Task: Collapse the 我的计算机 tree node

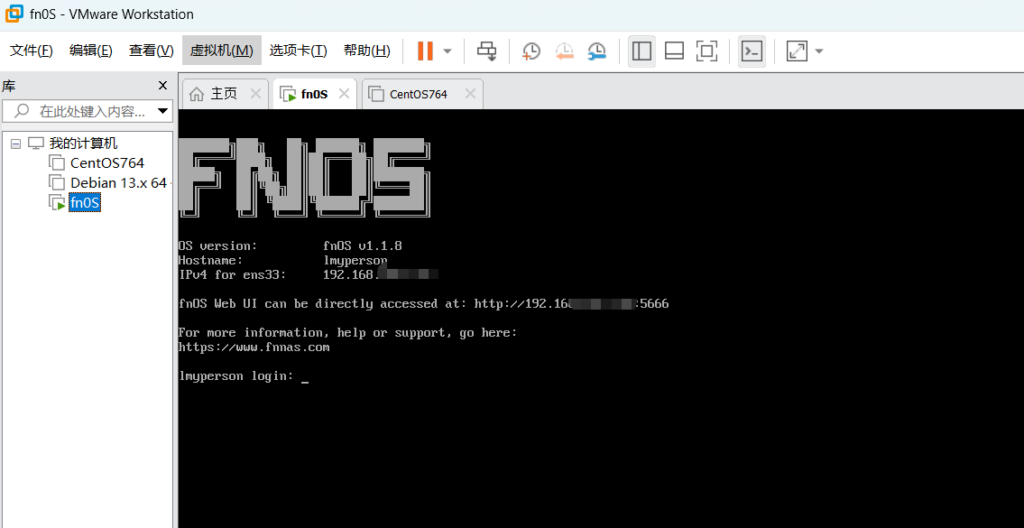Action: click(x=15, y=143)
